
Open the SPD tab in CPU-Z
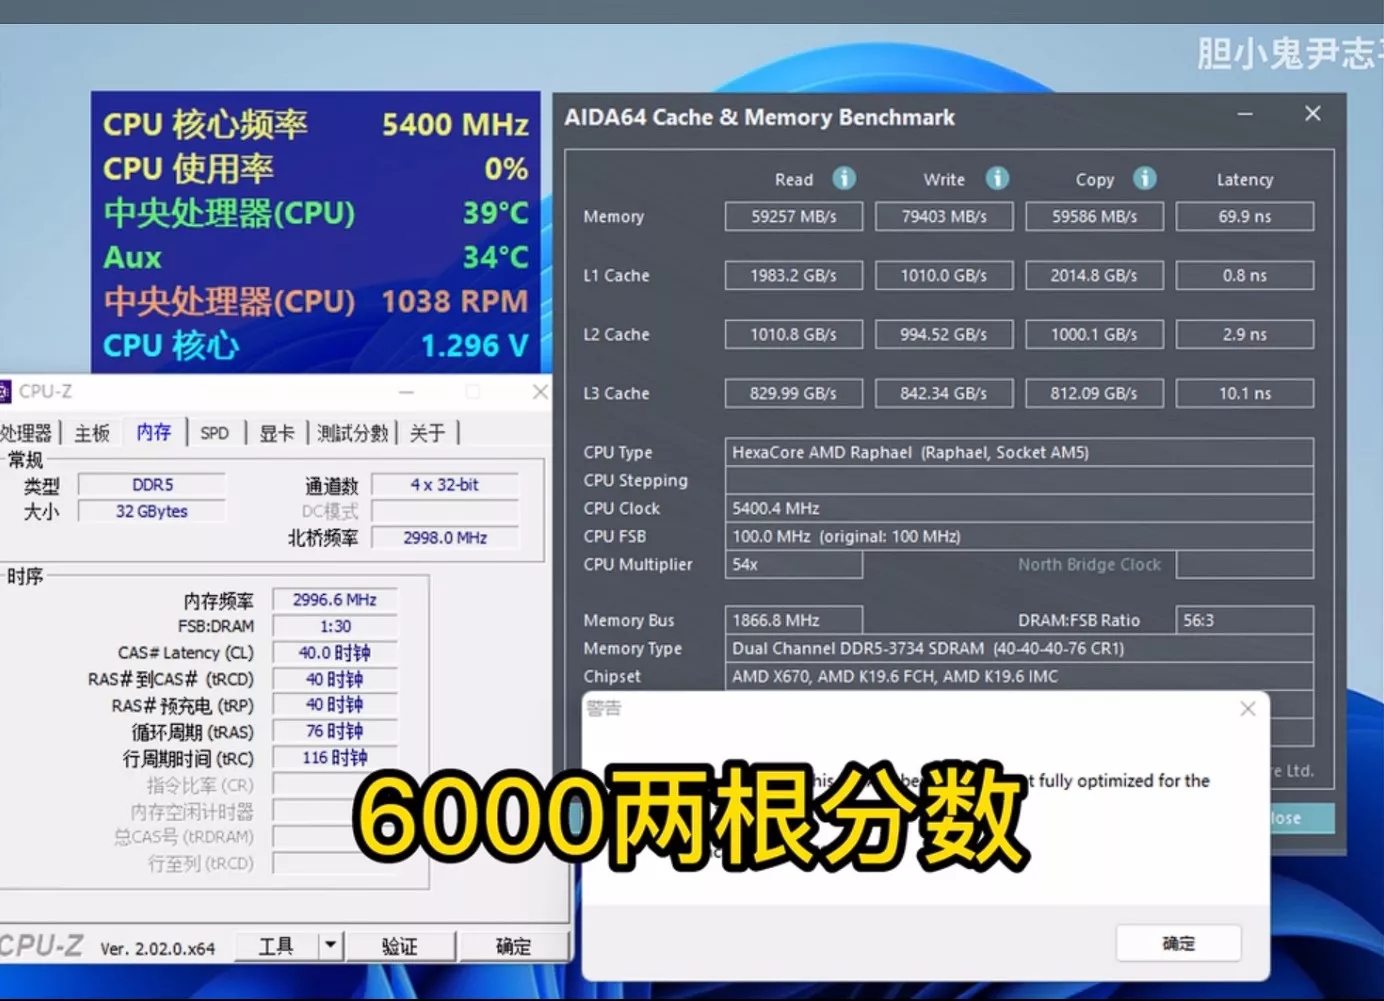(x=215, y=433)
